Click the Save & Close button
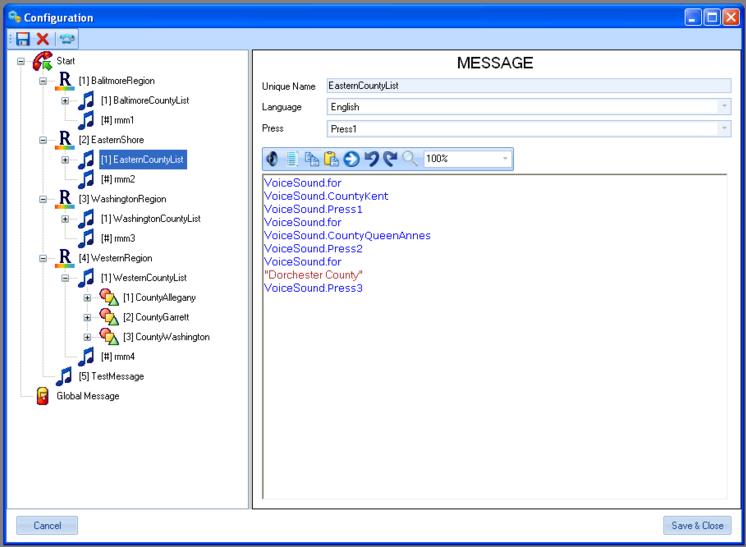 [696, 526]
